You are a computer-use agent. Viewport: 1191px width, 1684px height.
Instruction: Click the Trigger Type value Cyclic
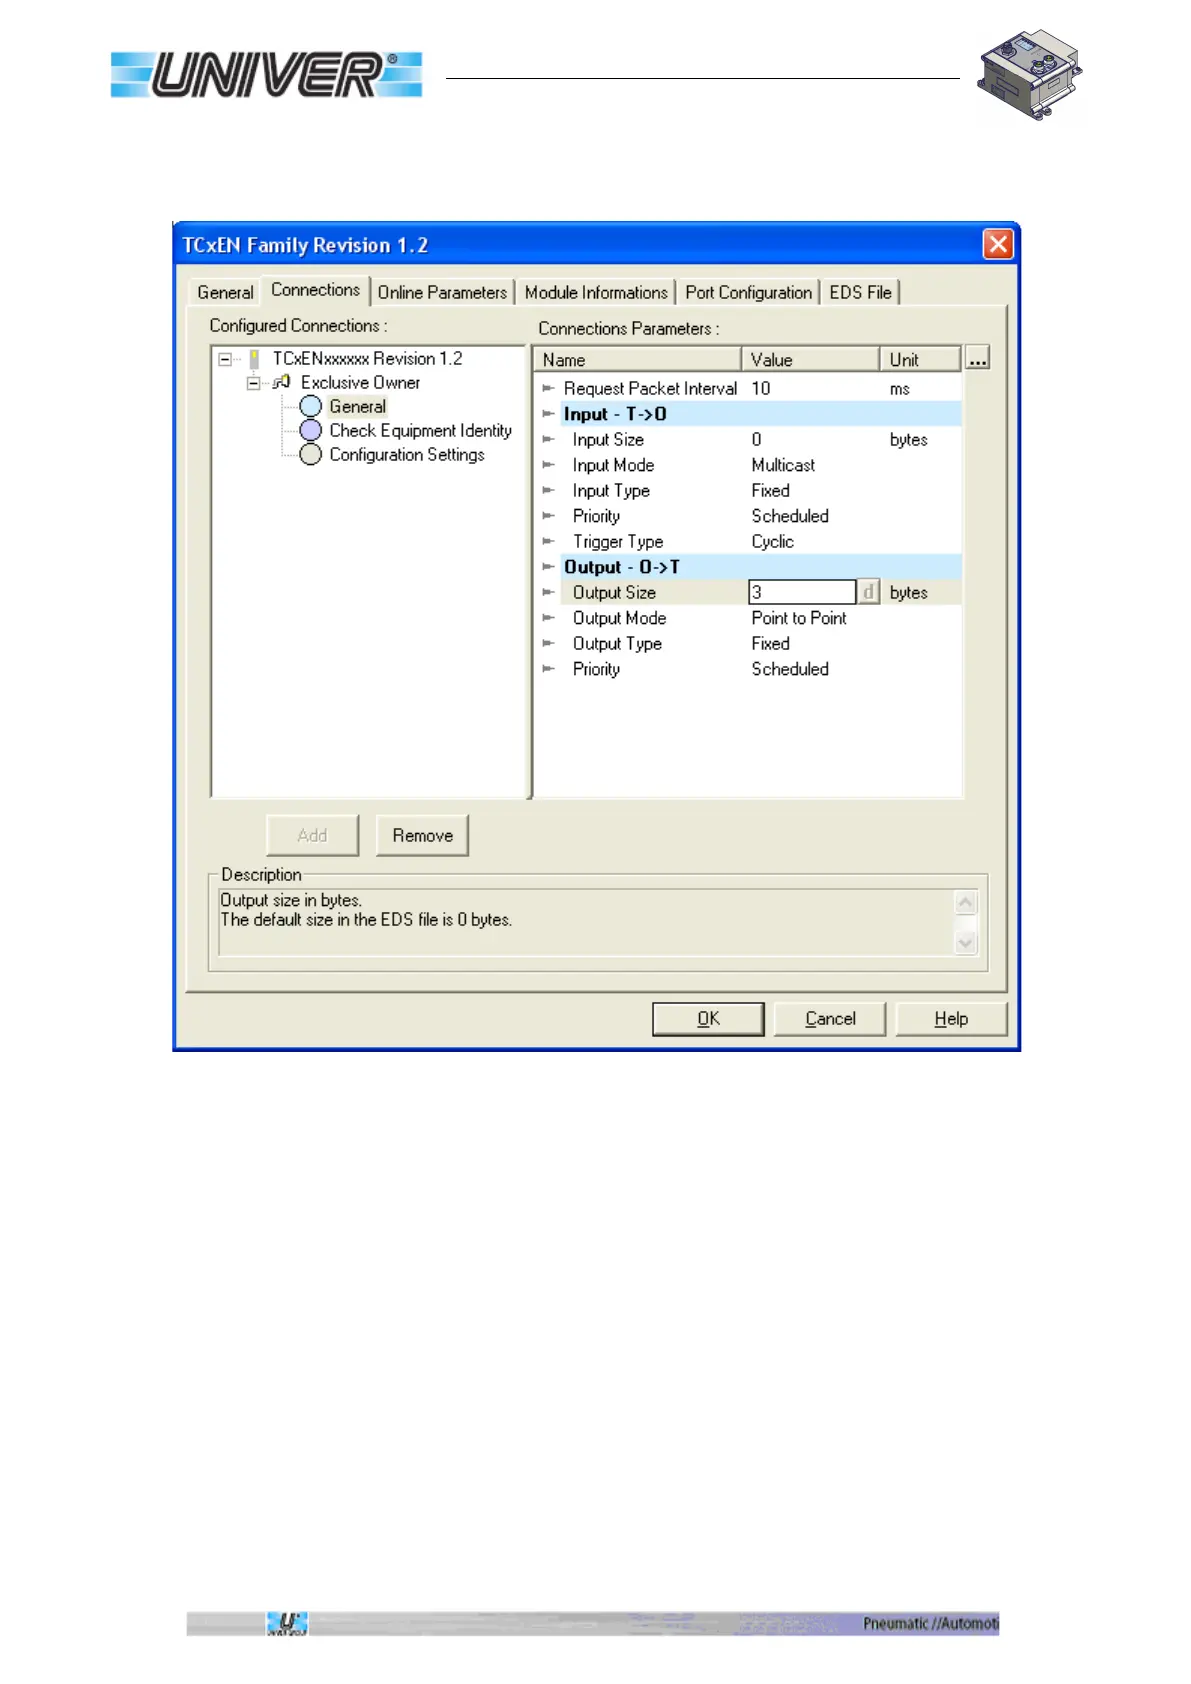click(772, 541)
